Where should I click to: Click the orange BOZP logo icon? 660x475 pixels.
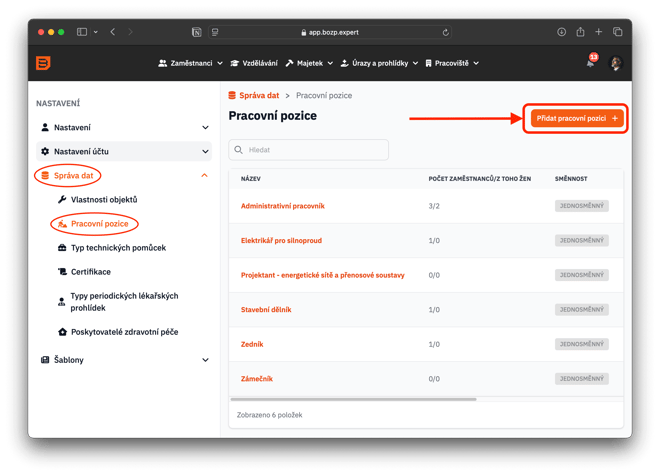pos(43,63)
